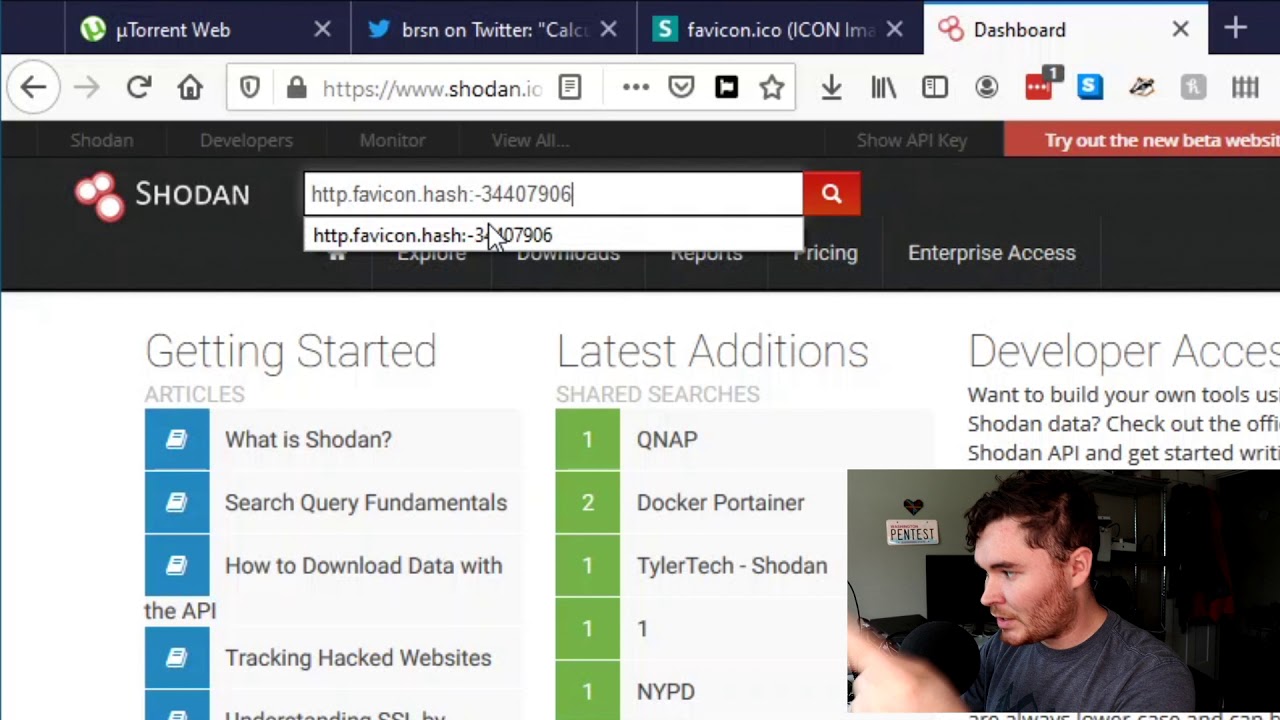The image size is (1280, 720).
Task: Open Developers link in top bar
Action: [246, 140]
